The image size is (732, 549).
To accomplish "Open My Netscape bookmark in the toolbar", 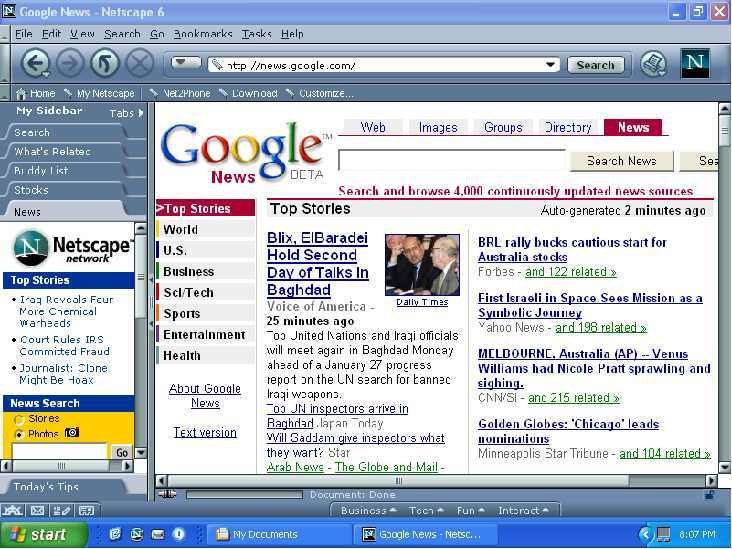I will 99,93.
